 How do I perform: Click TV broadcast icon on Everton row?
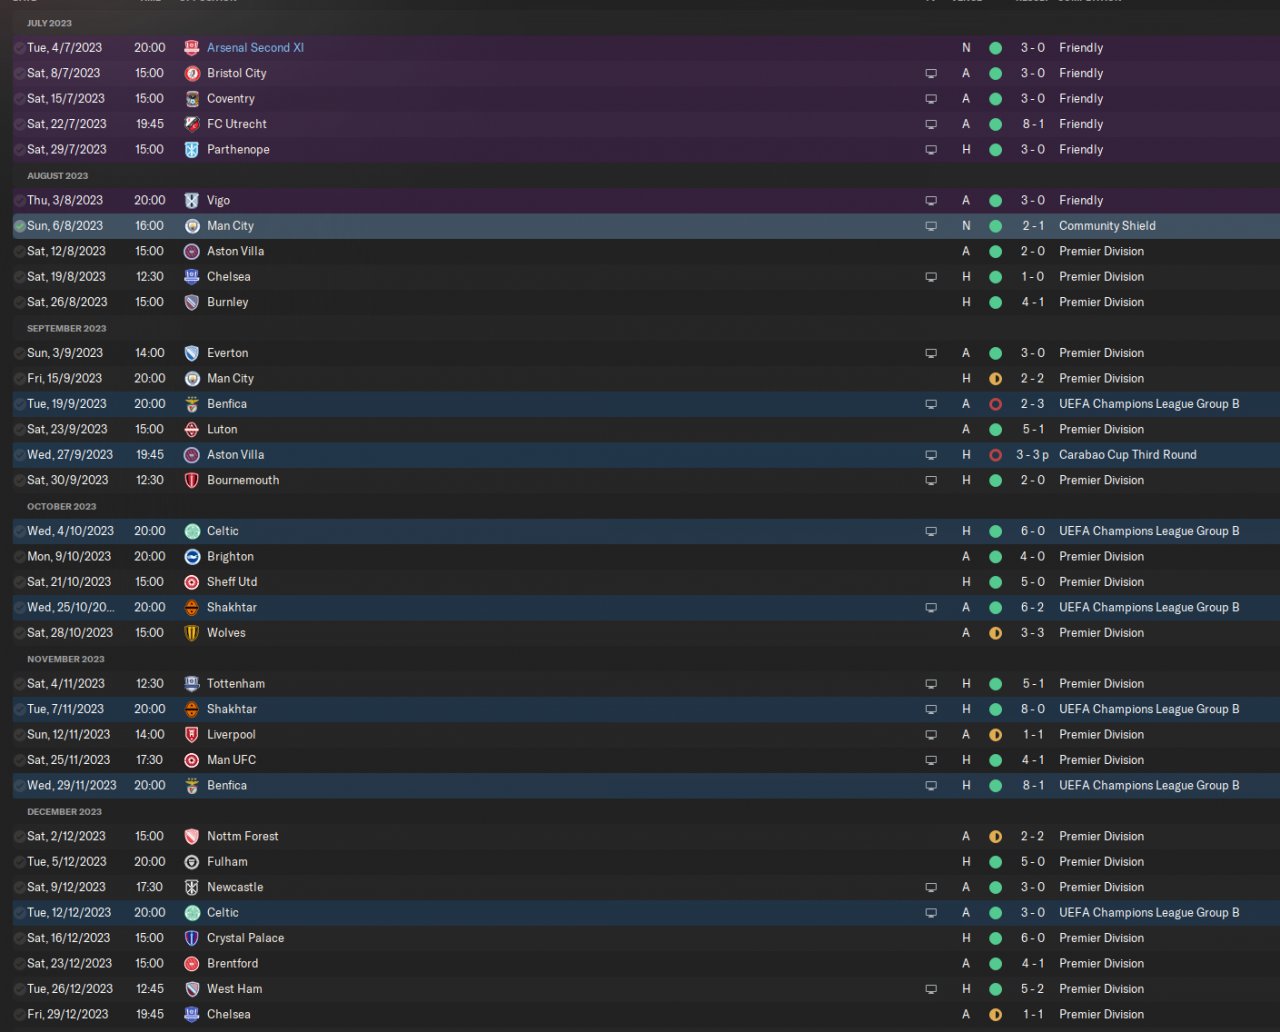click(931, 353)
